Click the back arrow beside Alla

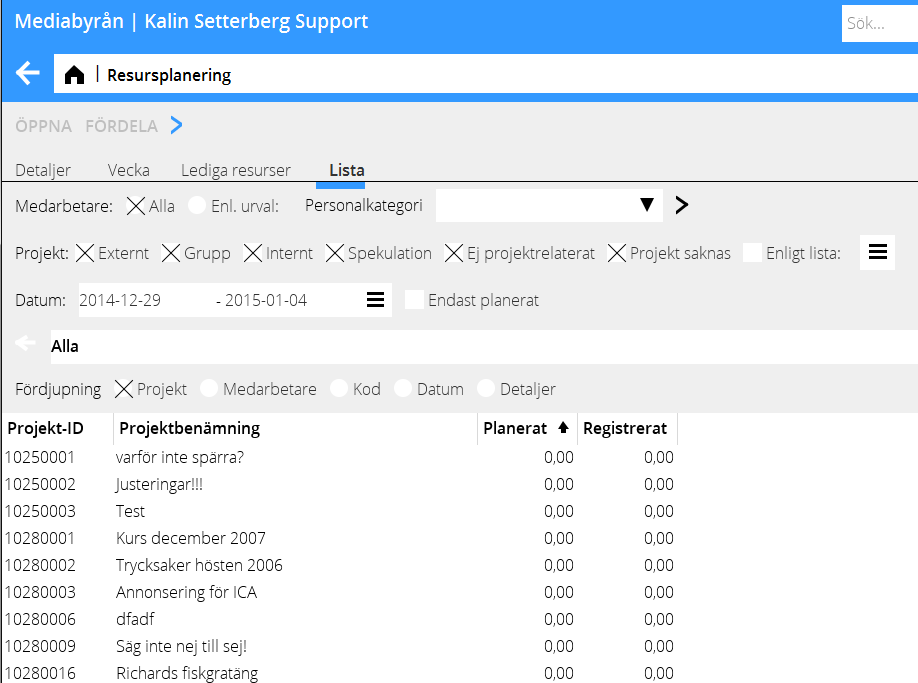click(26, 344)
